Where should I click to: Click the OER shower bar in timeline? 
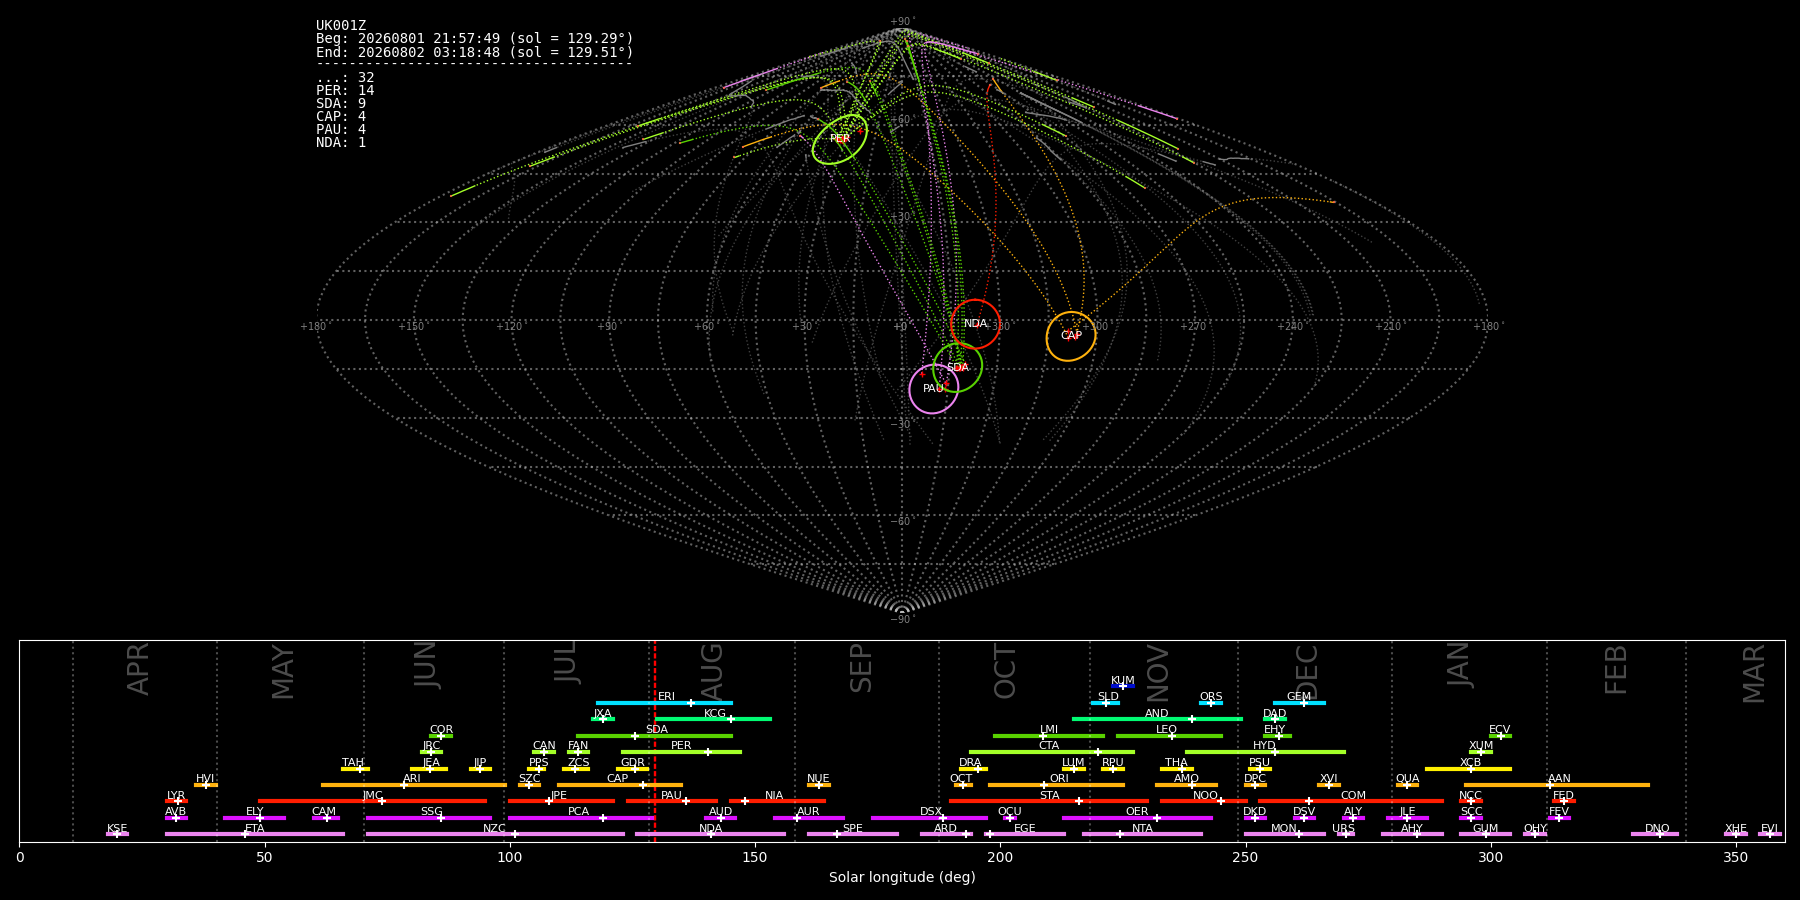(x=1137, y=818)
